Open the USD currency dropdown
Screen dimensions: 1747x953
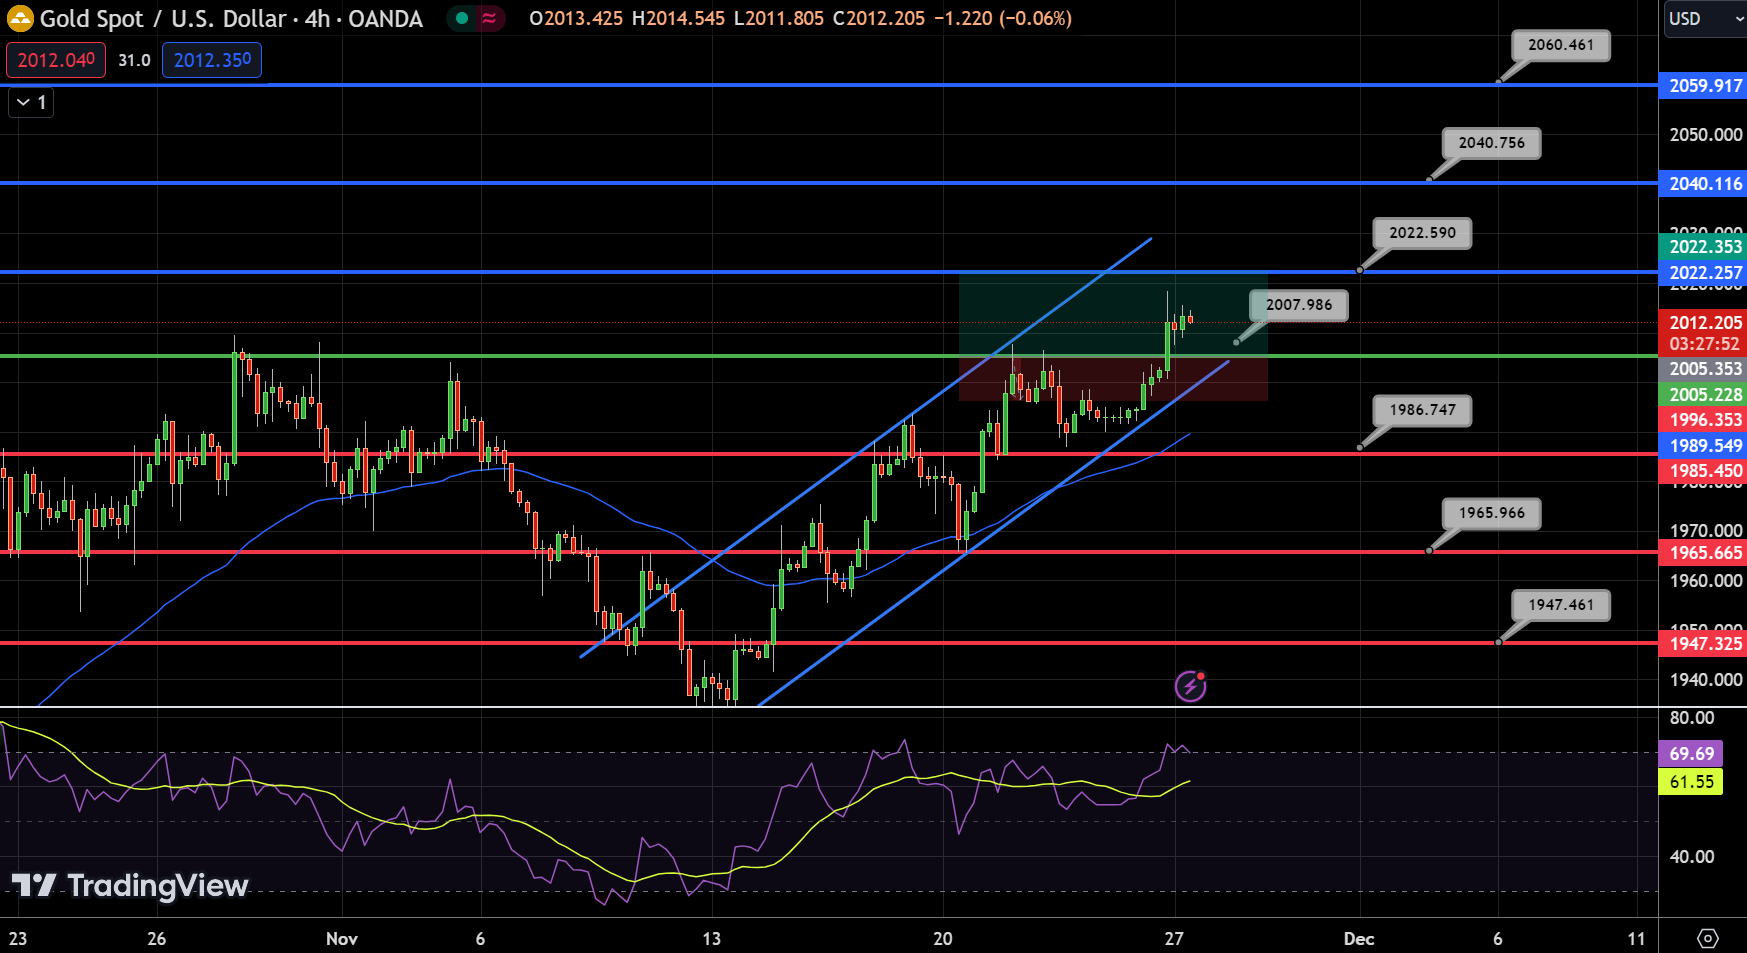(1705, 18)
